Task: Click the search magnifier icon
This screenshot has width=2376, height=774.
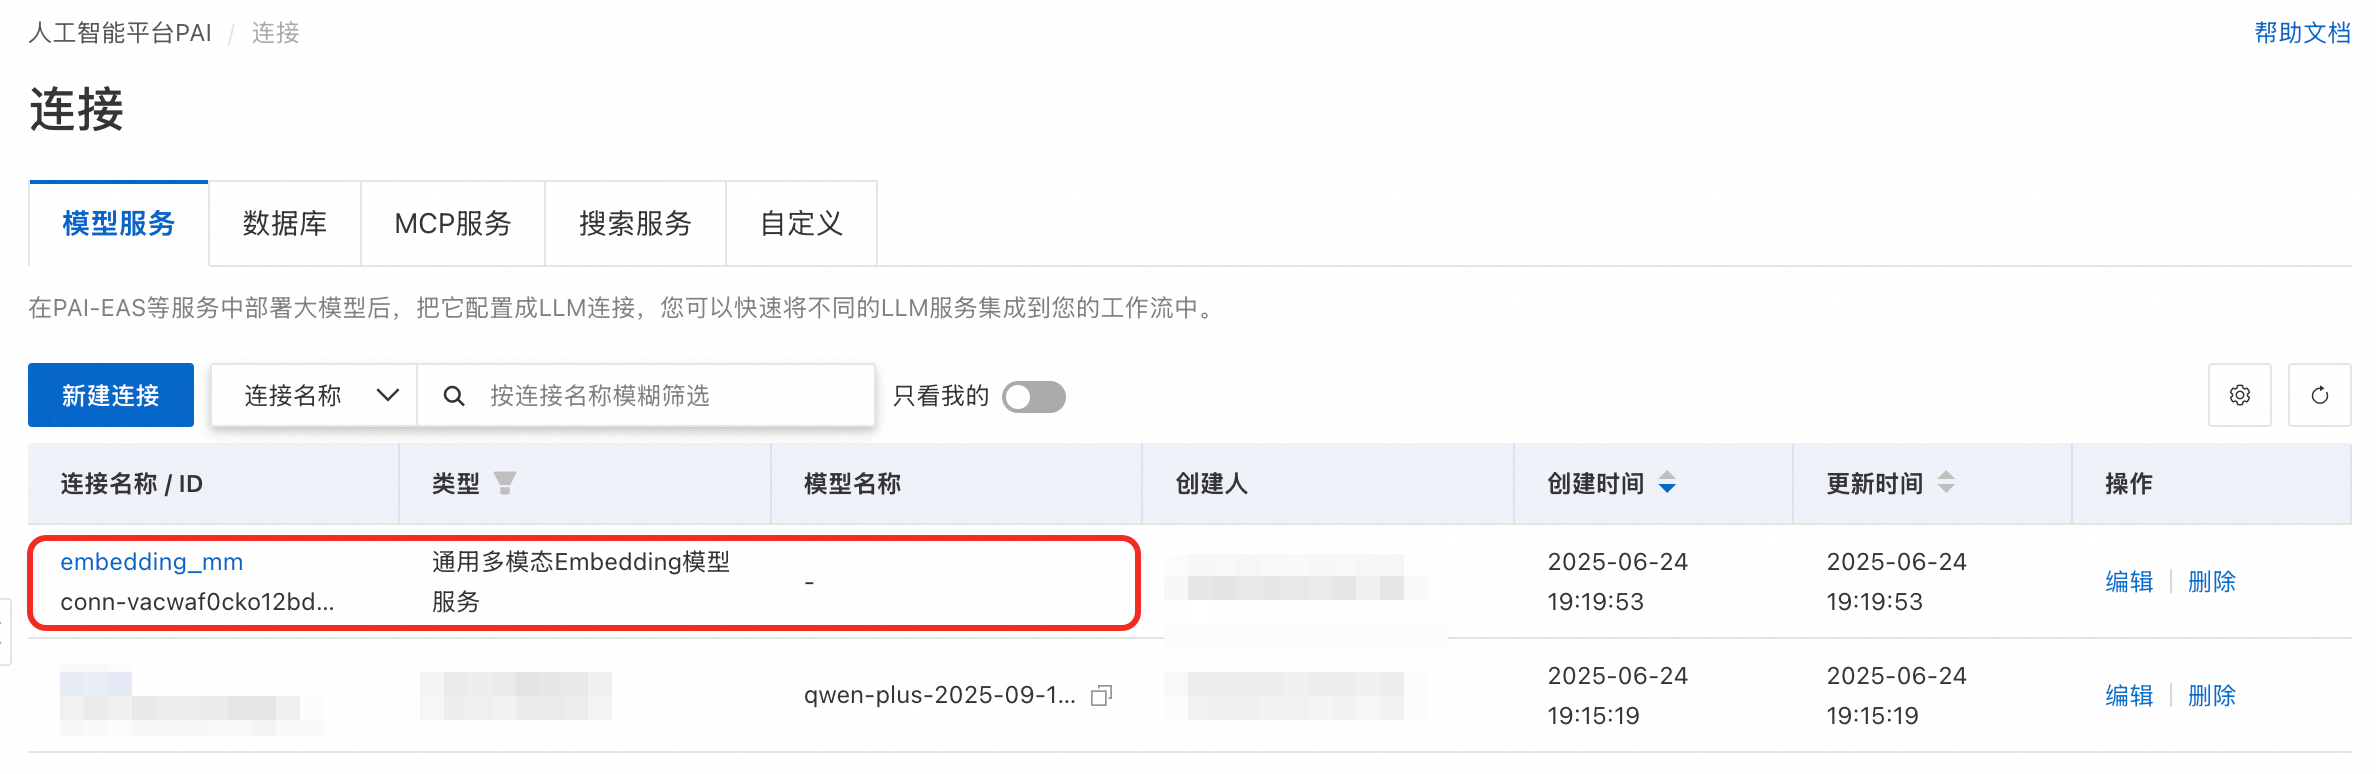Action: click(x=453, y=396)
